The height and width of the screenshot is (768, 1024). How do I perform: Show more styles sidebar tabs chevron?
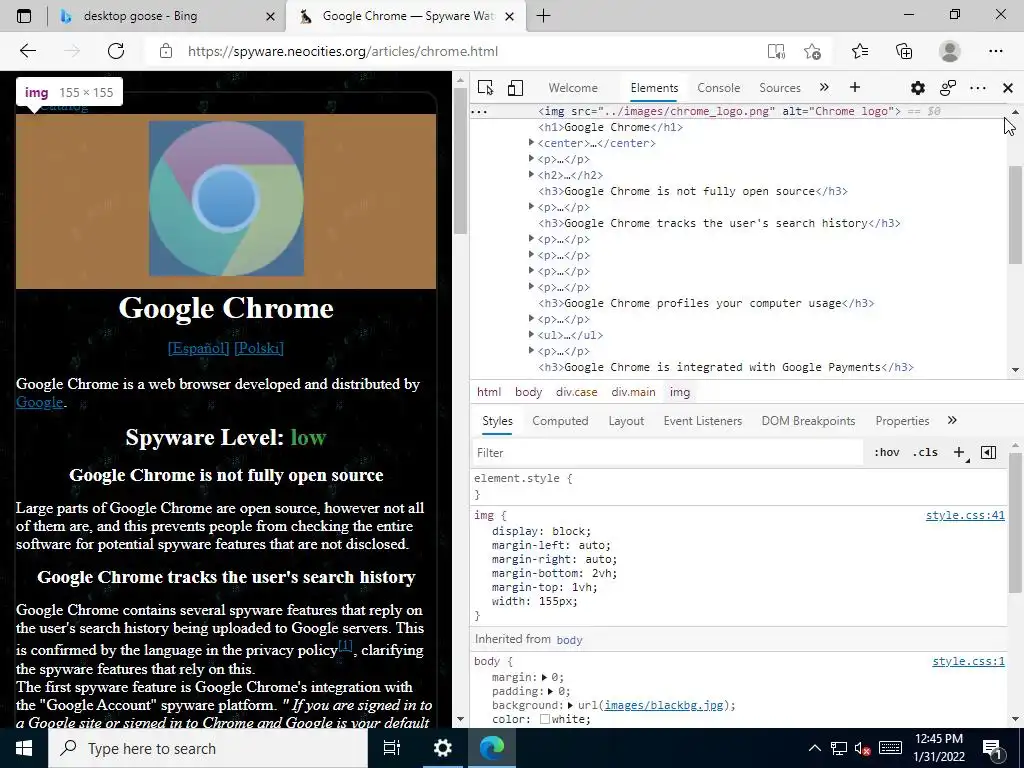tap(952, 421)
